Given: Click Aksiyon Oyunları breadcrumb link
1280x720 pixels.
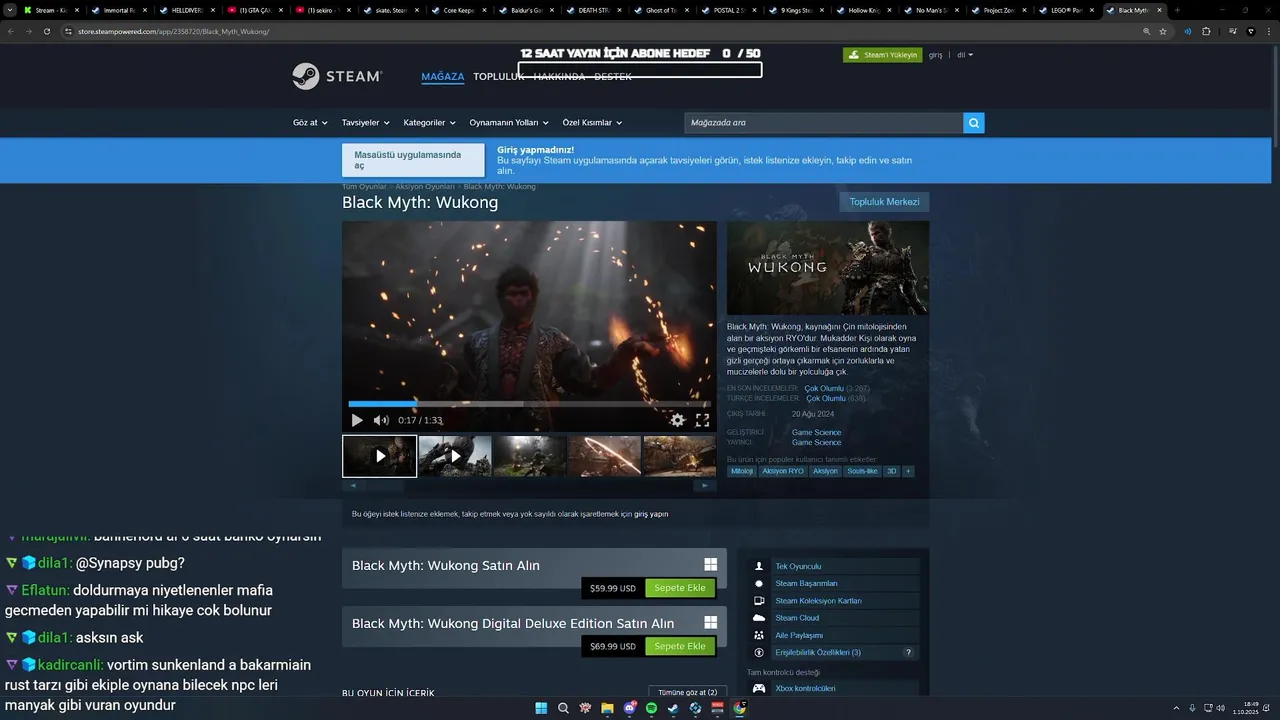Looking at the screenshot, I should point(425,187).
